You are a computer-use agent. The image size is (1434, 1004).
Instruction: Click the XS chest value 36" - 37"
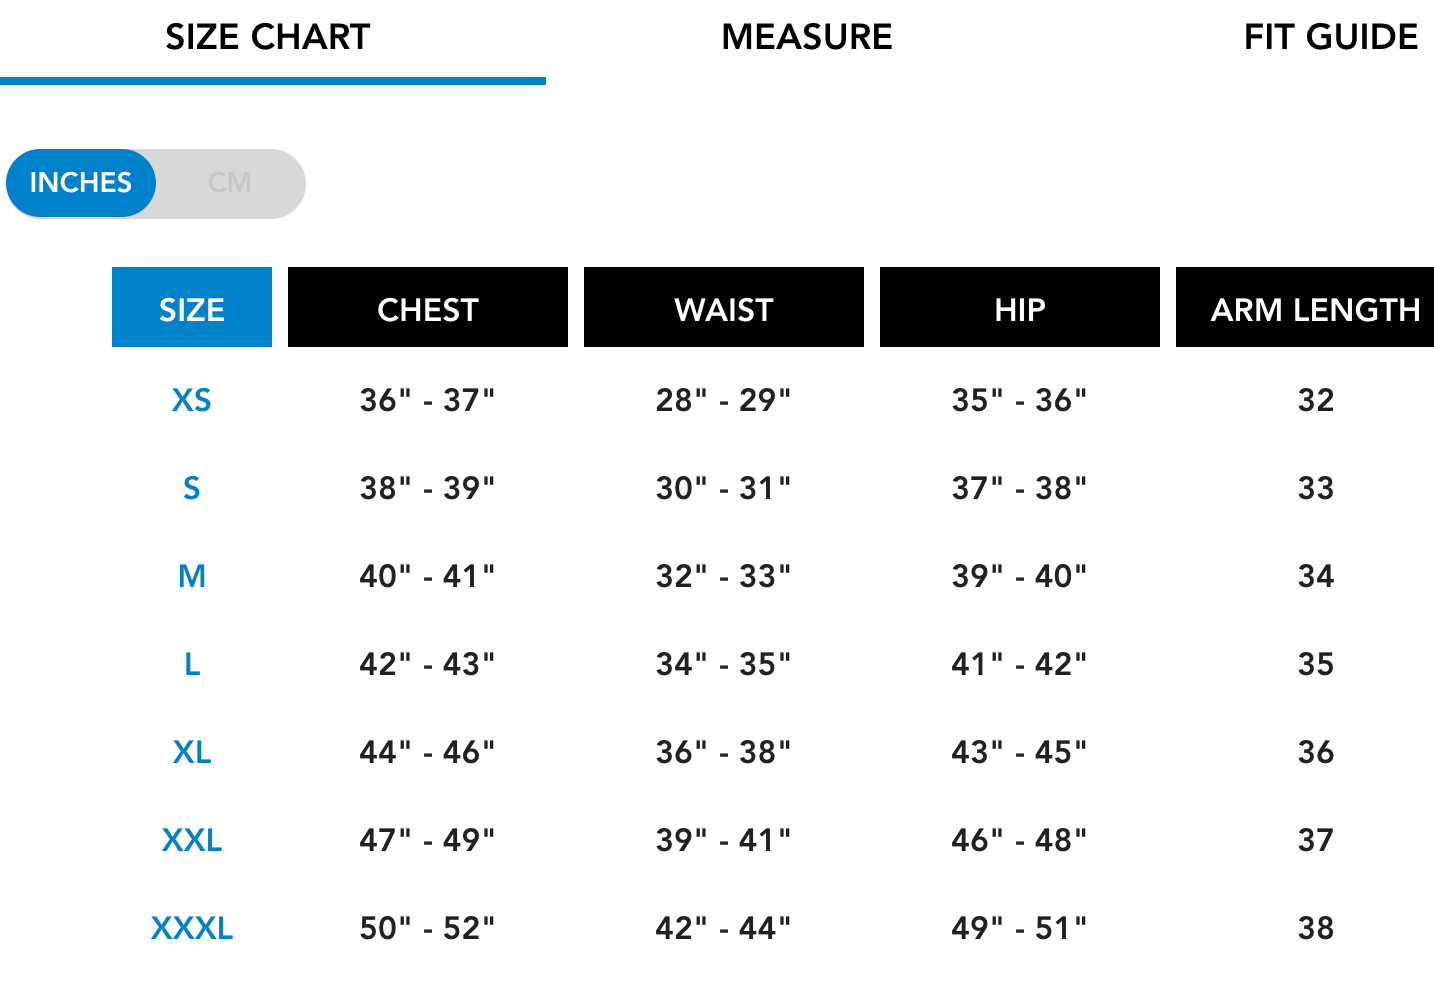click(428, 400)
